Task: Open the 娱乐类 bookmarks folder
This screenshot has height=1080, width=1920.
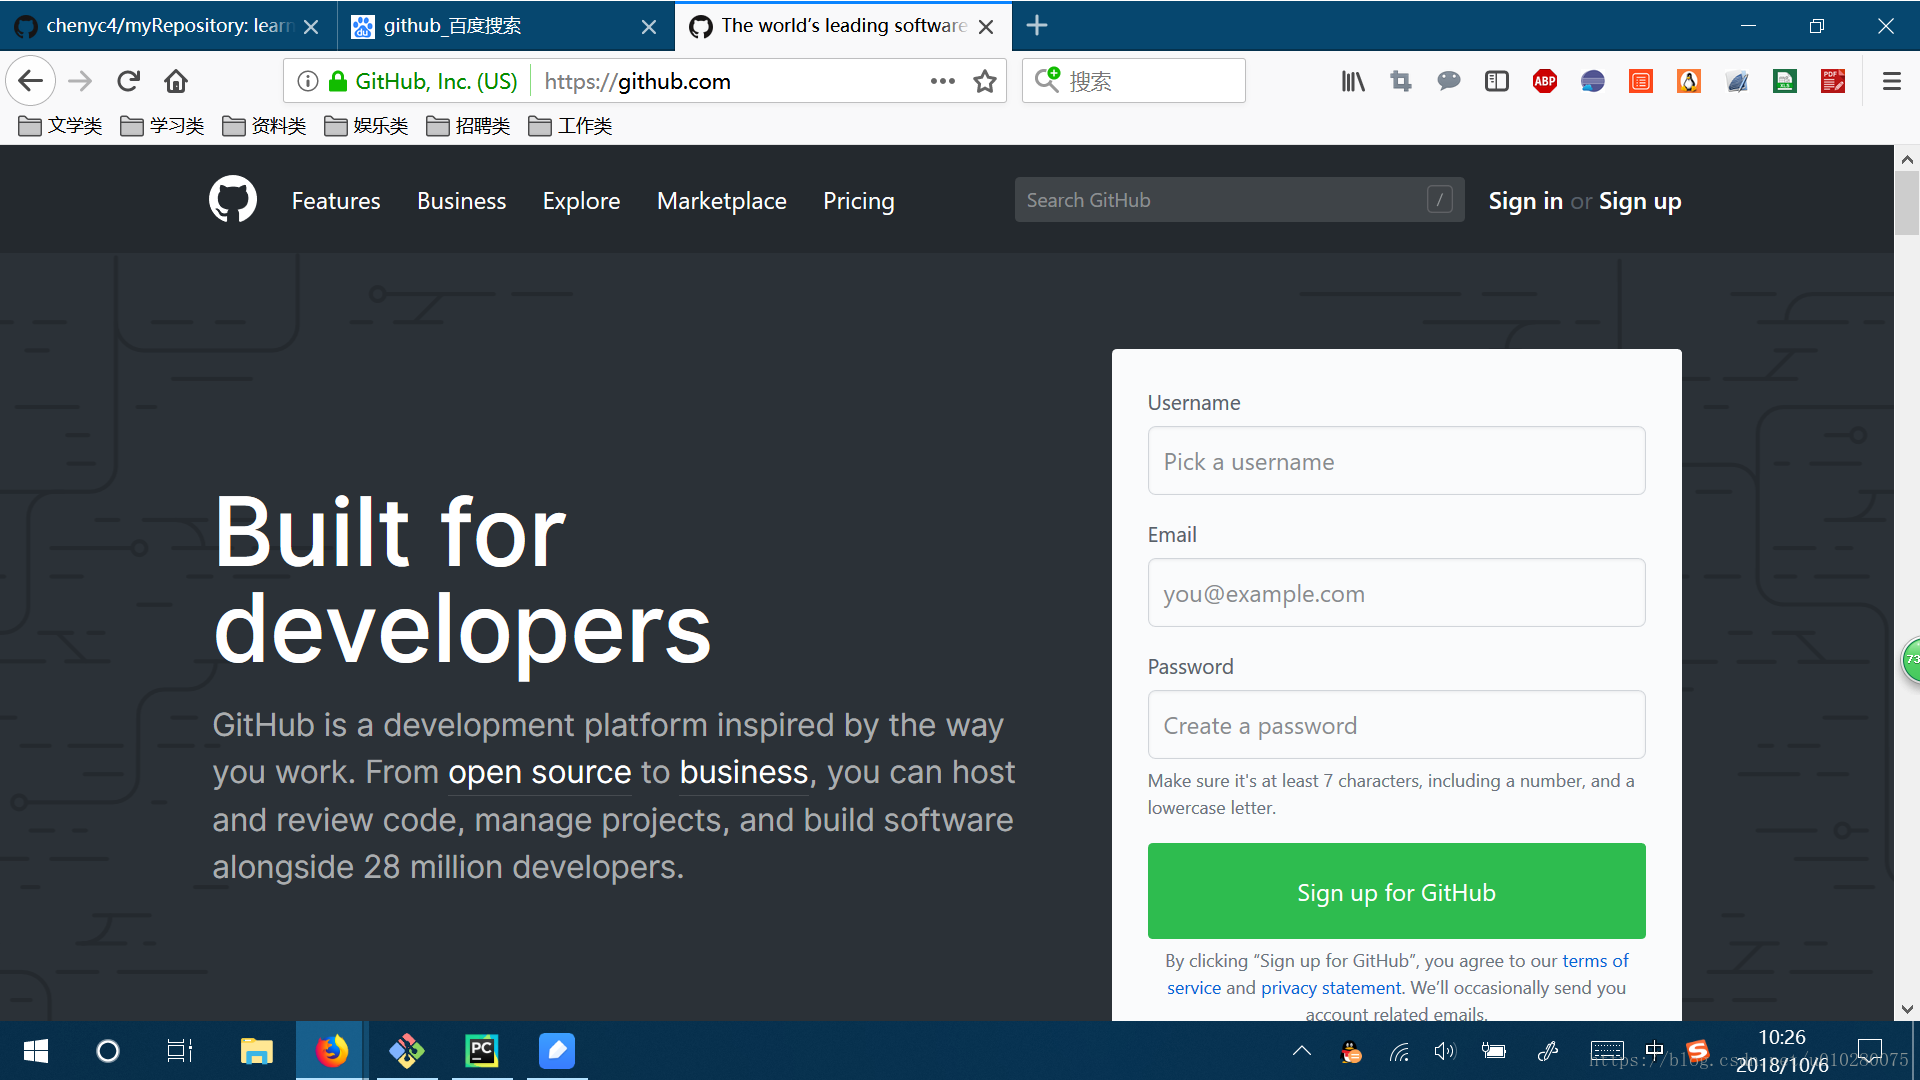Action: 367,125
